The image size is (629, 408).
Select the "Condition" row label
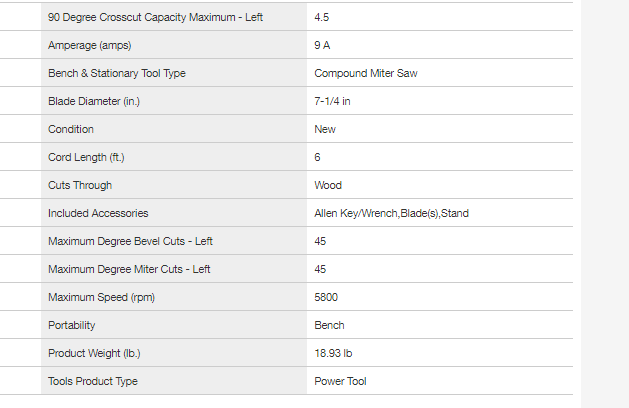point(71,129)
